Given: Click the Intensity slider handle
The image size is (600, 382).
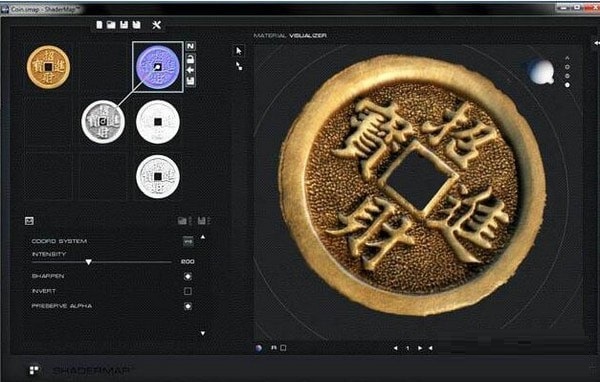Looking at the screenshot, I should tap(88, 262).
